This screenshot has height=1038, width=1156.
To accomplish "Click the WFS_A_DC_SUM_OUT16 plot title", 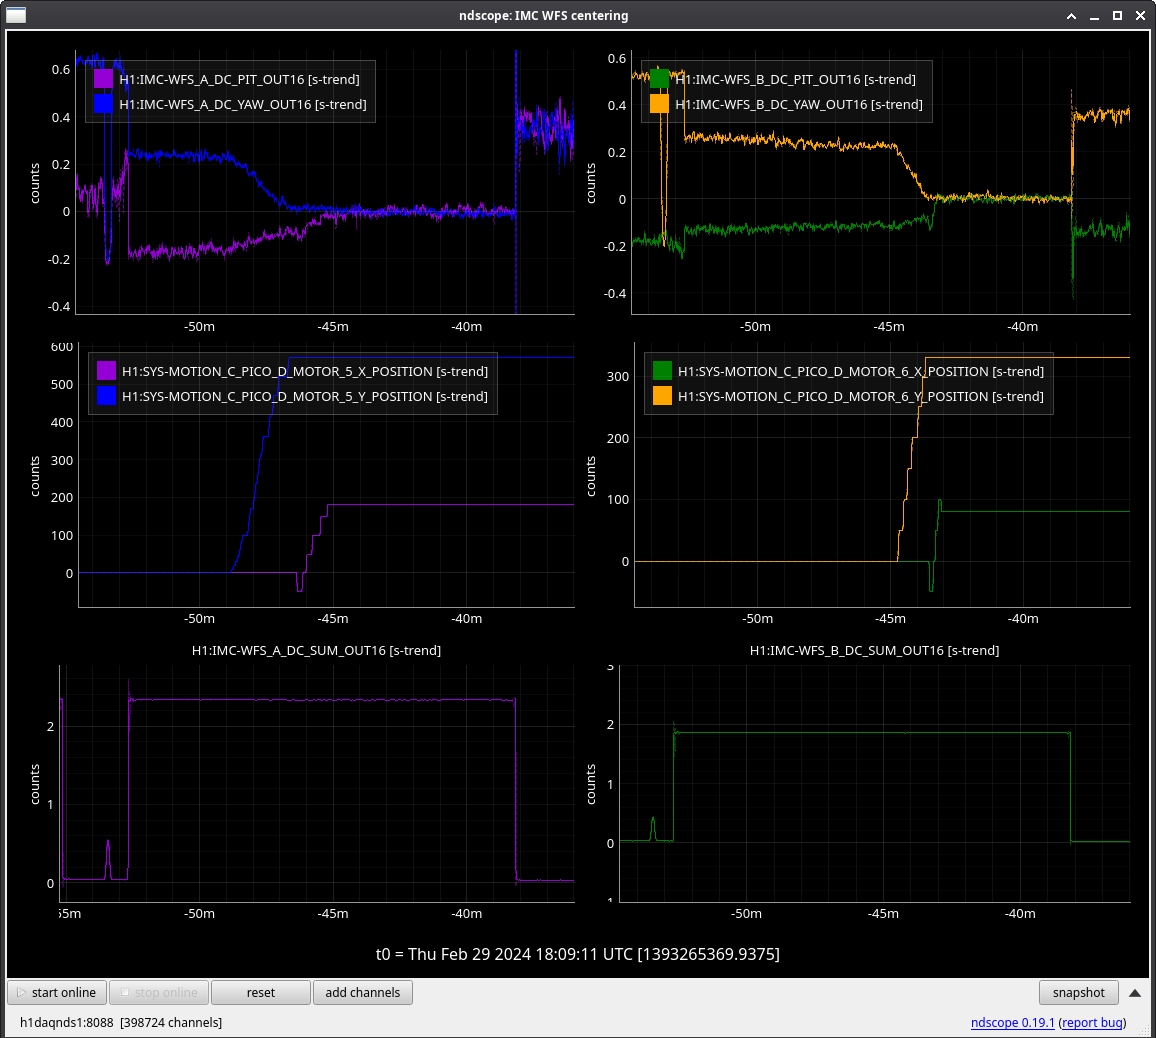I will [316, 650].
